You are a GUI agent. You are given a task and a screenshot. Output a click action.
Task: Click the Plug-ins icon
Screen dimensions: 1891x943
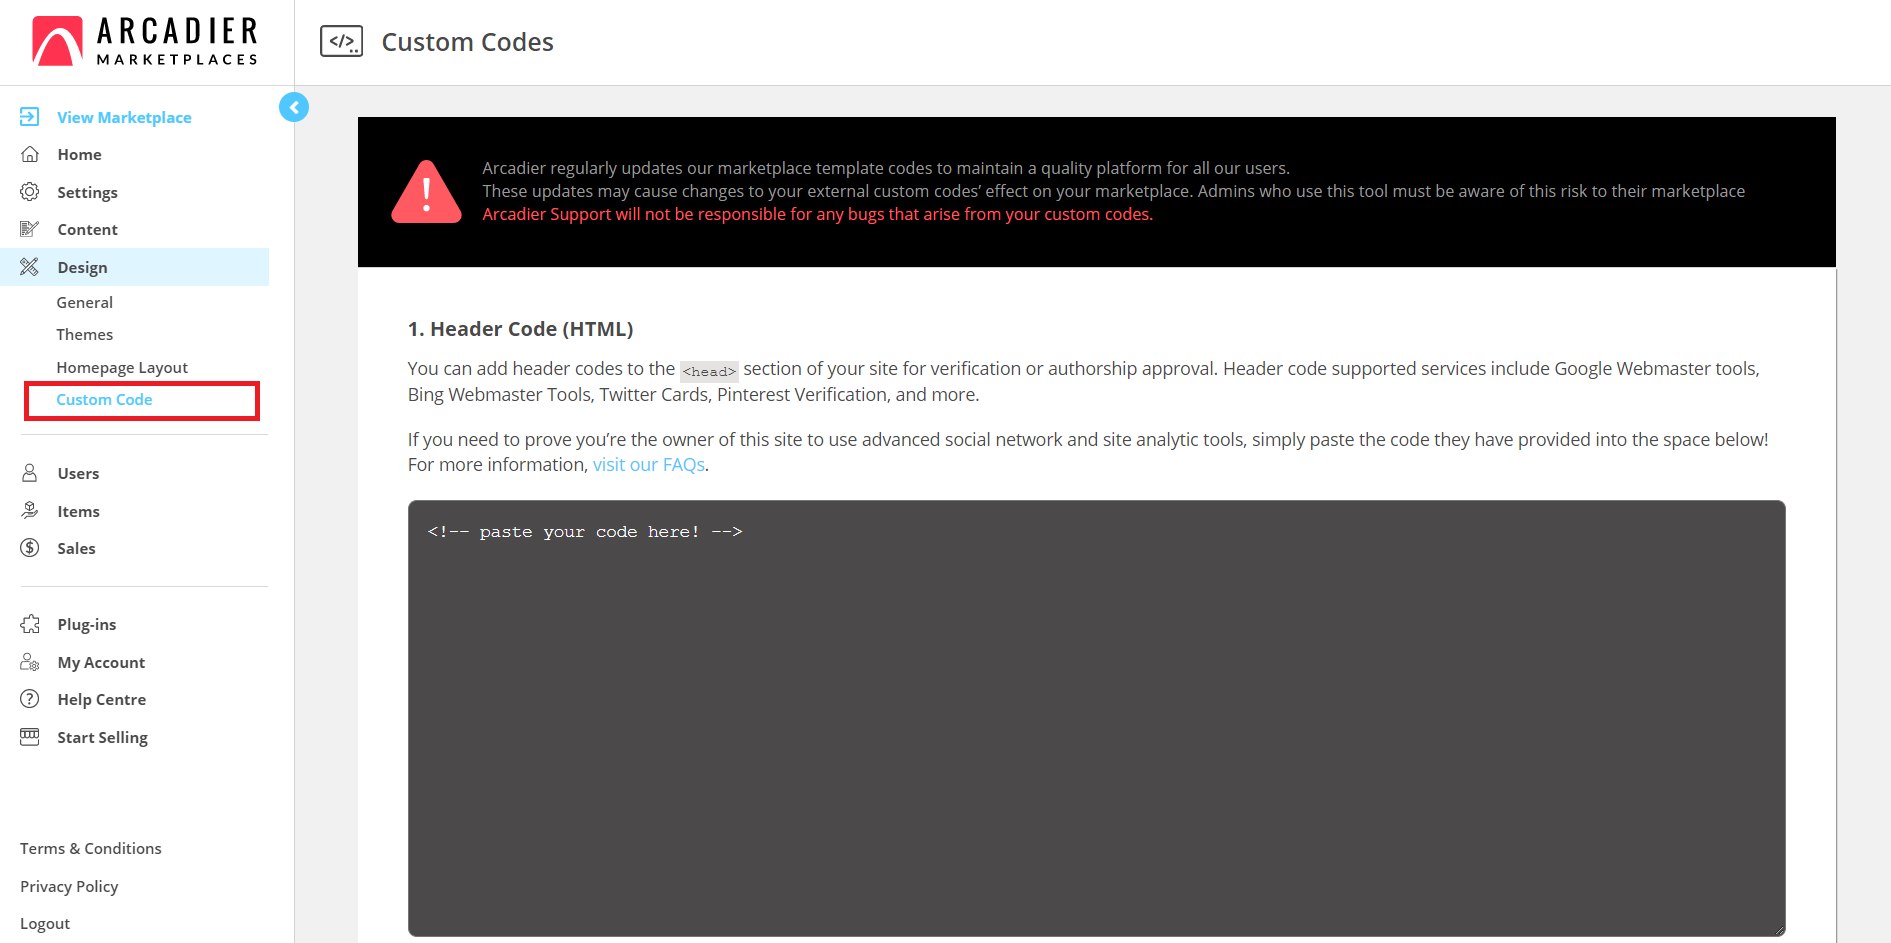tap(30, 623)
